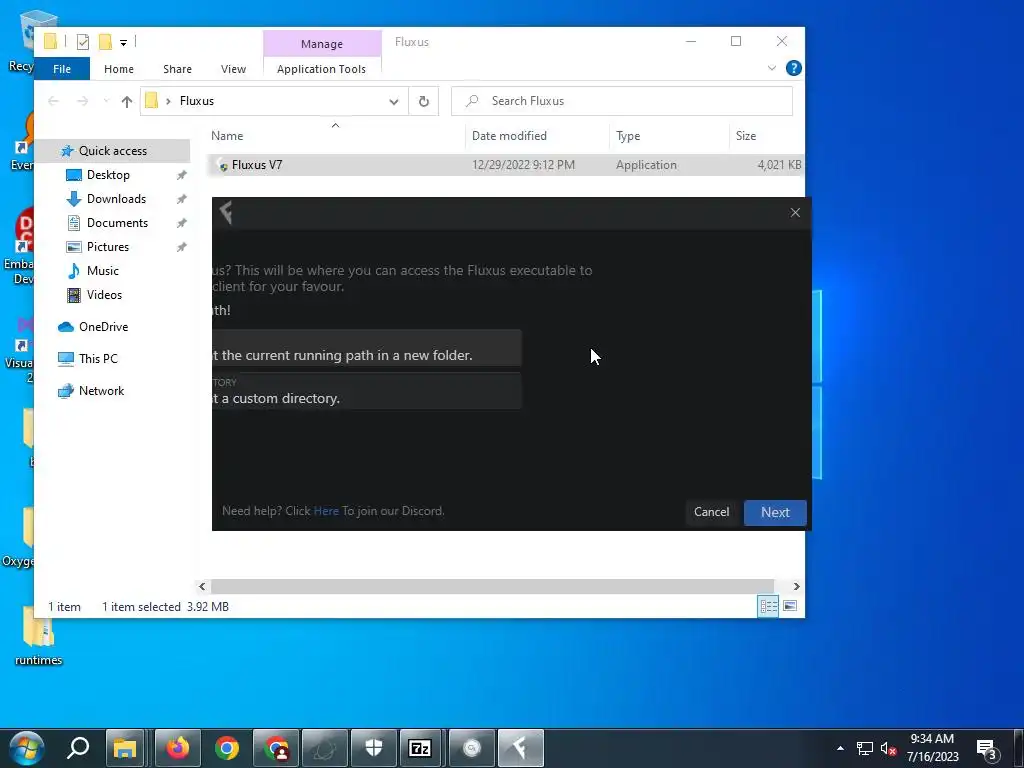Show hidden system tray icons
The width and height of the screenshot is (1024, 768).
click(x=840, y=748)
